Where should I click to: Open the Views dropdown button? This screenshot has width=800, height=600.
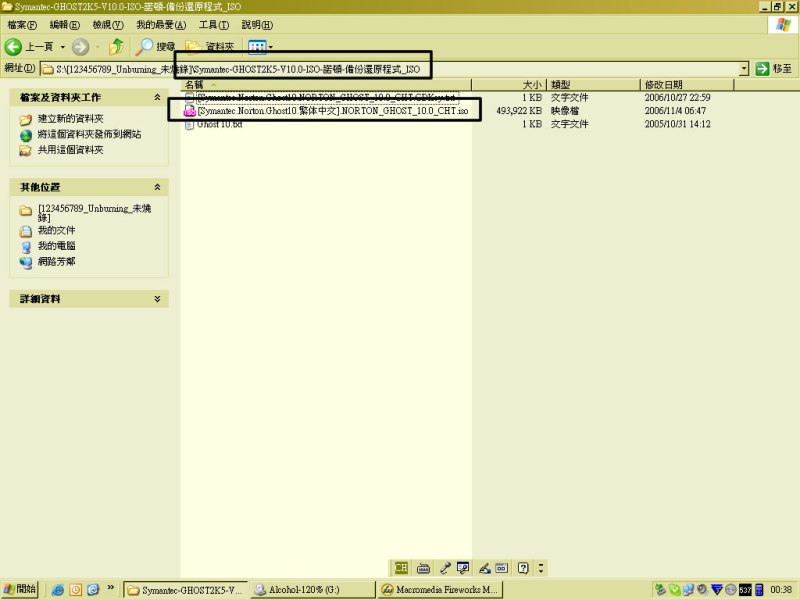(260, 47)
